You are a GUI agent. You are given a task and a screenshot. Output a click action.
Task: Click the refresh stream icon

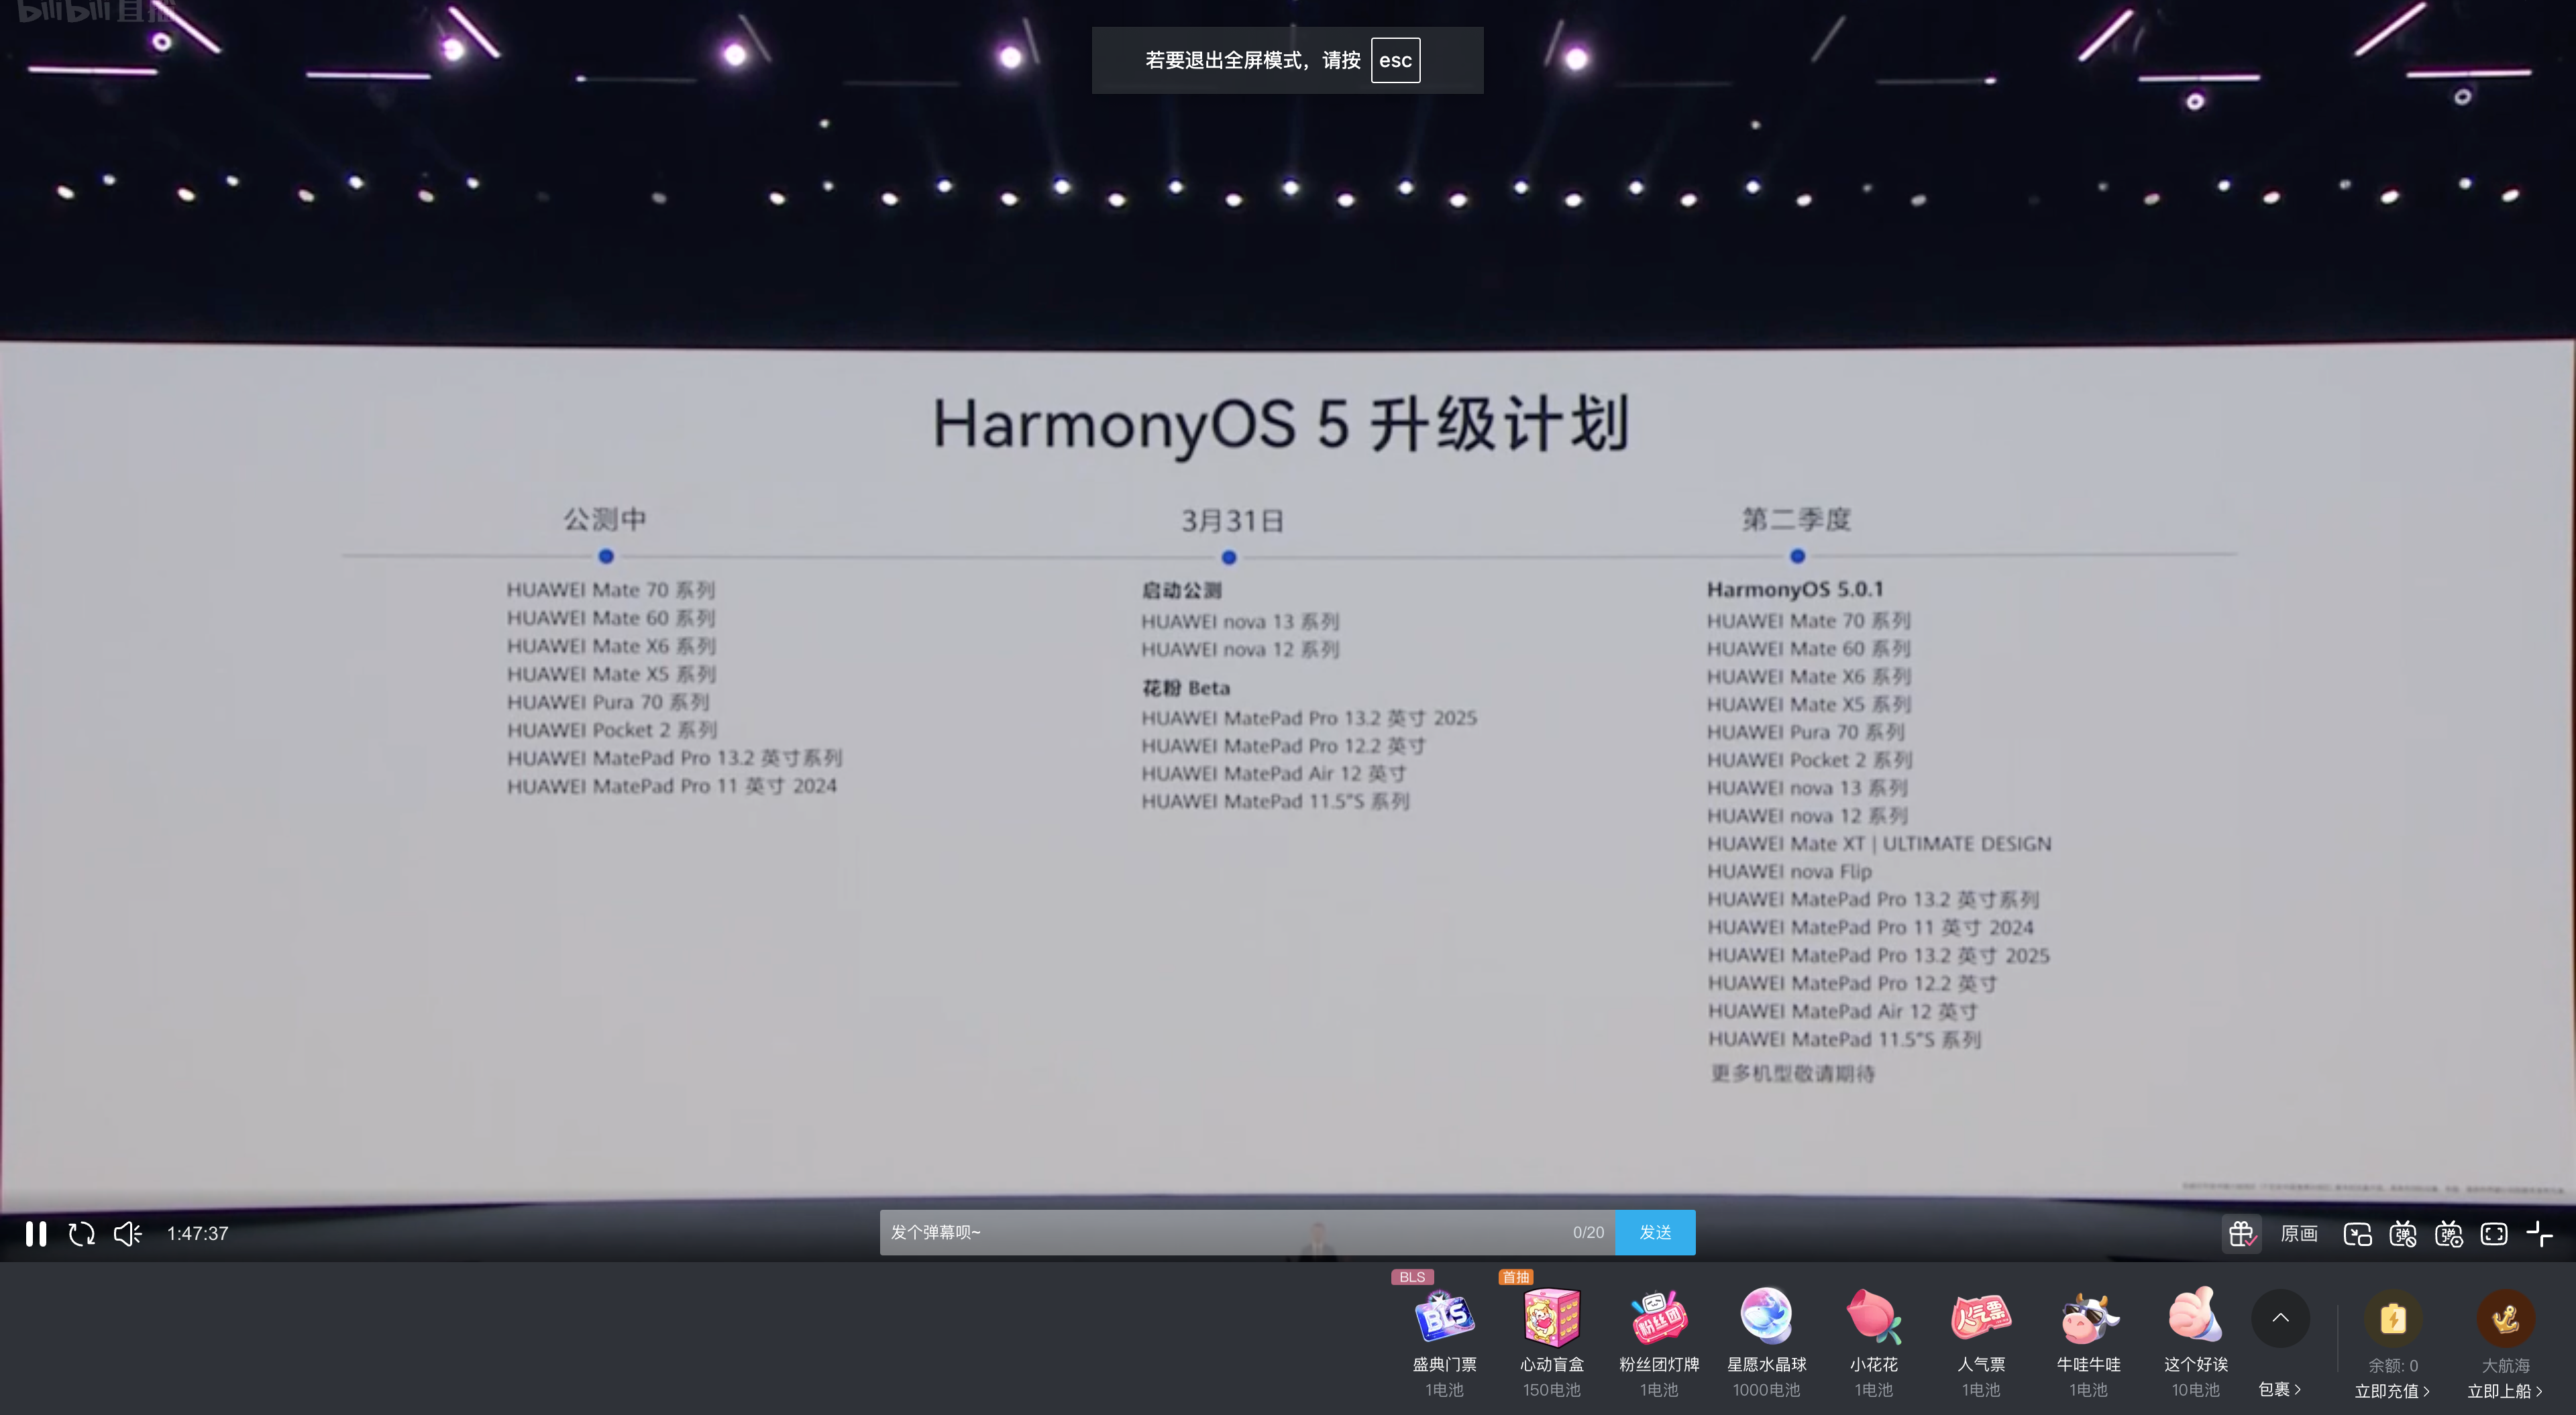pyautogui.click(x=82, y=1233)
